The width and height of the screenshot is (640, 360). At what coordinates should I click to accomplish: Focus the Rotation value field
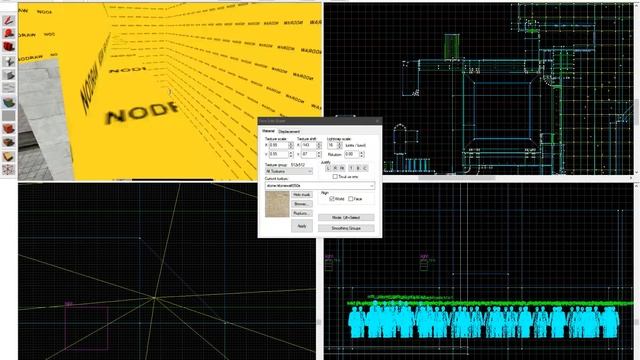tap(352, 154)
